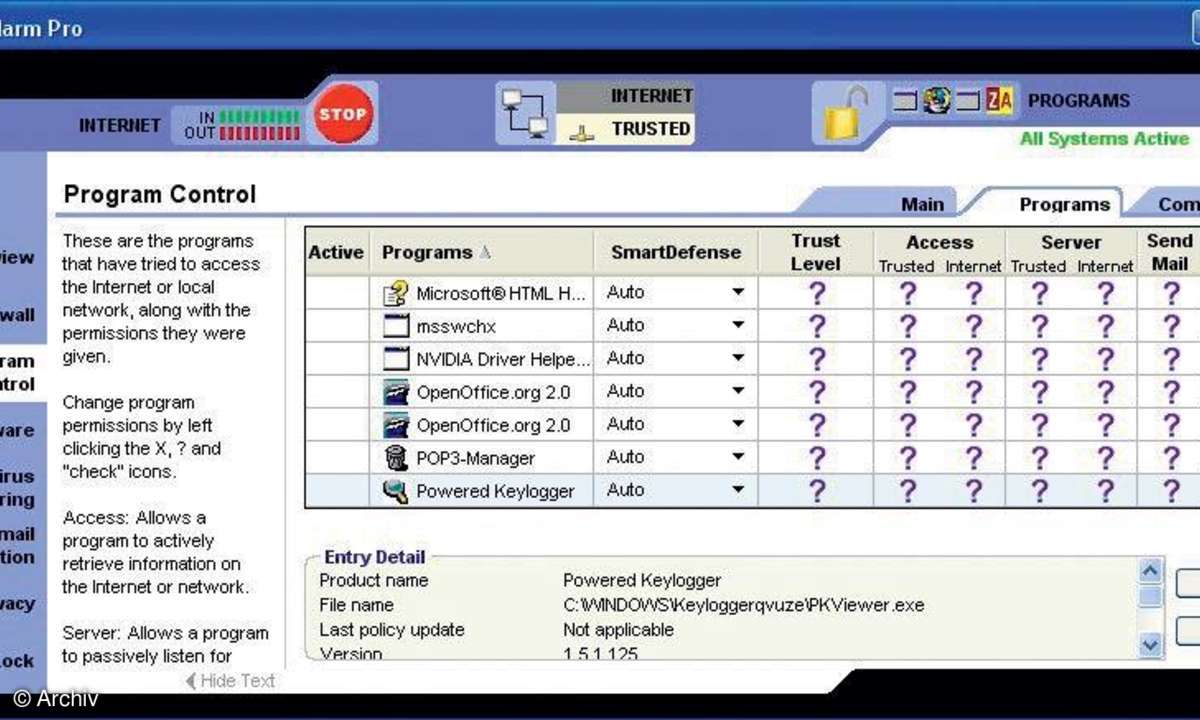
Task: Open SmartDefense dropdown for second OpenOffice.org 2.0
Action: point(738,424)
